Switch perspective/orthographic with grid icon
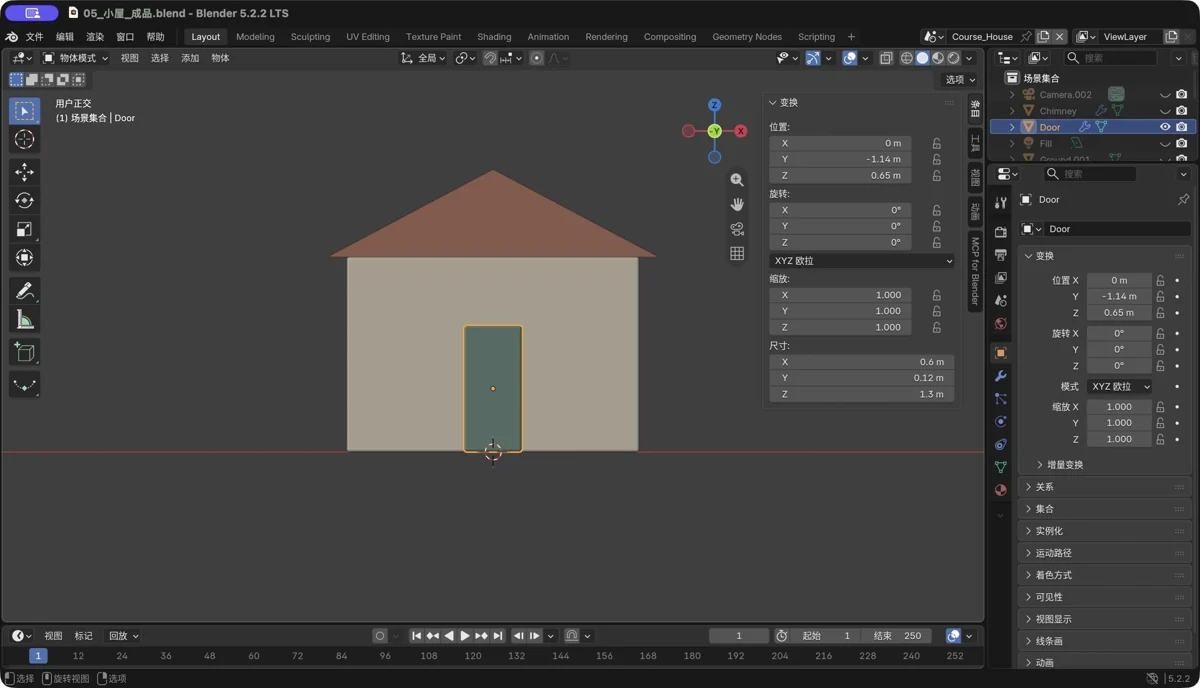Image resolution: width=1200 pixels, height=688 pixels. [737, 253]
